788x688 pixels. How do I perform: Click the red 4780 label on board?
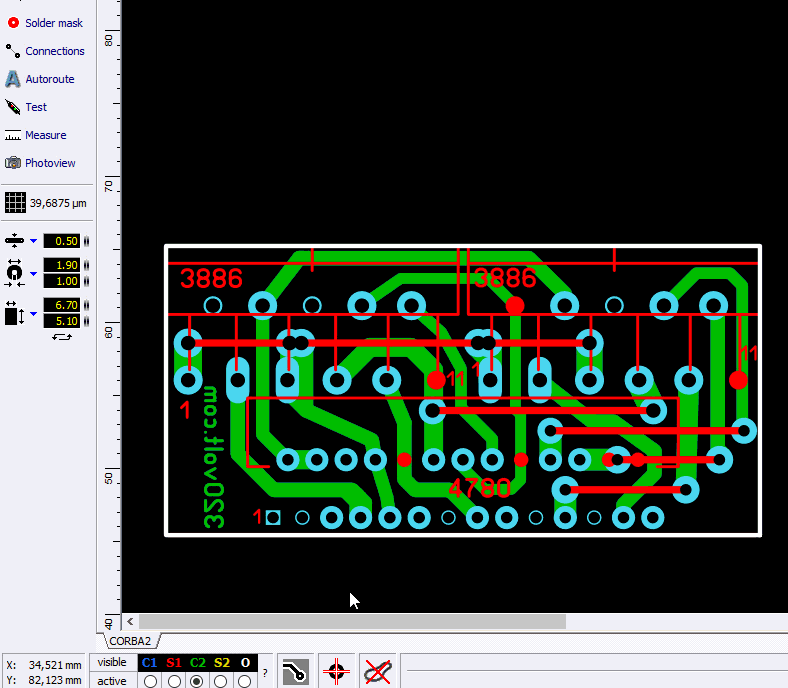[480, 488]
